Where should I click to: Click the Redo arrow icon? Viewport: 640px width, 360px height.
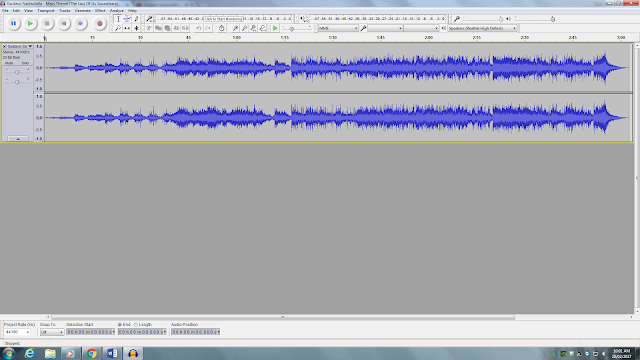click(x=208, y=28)
